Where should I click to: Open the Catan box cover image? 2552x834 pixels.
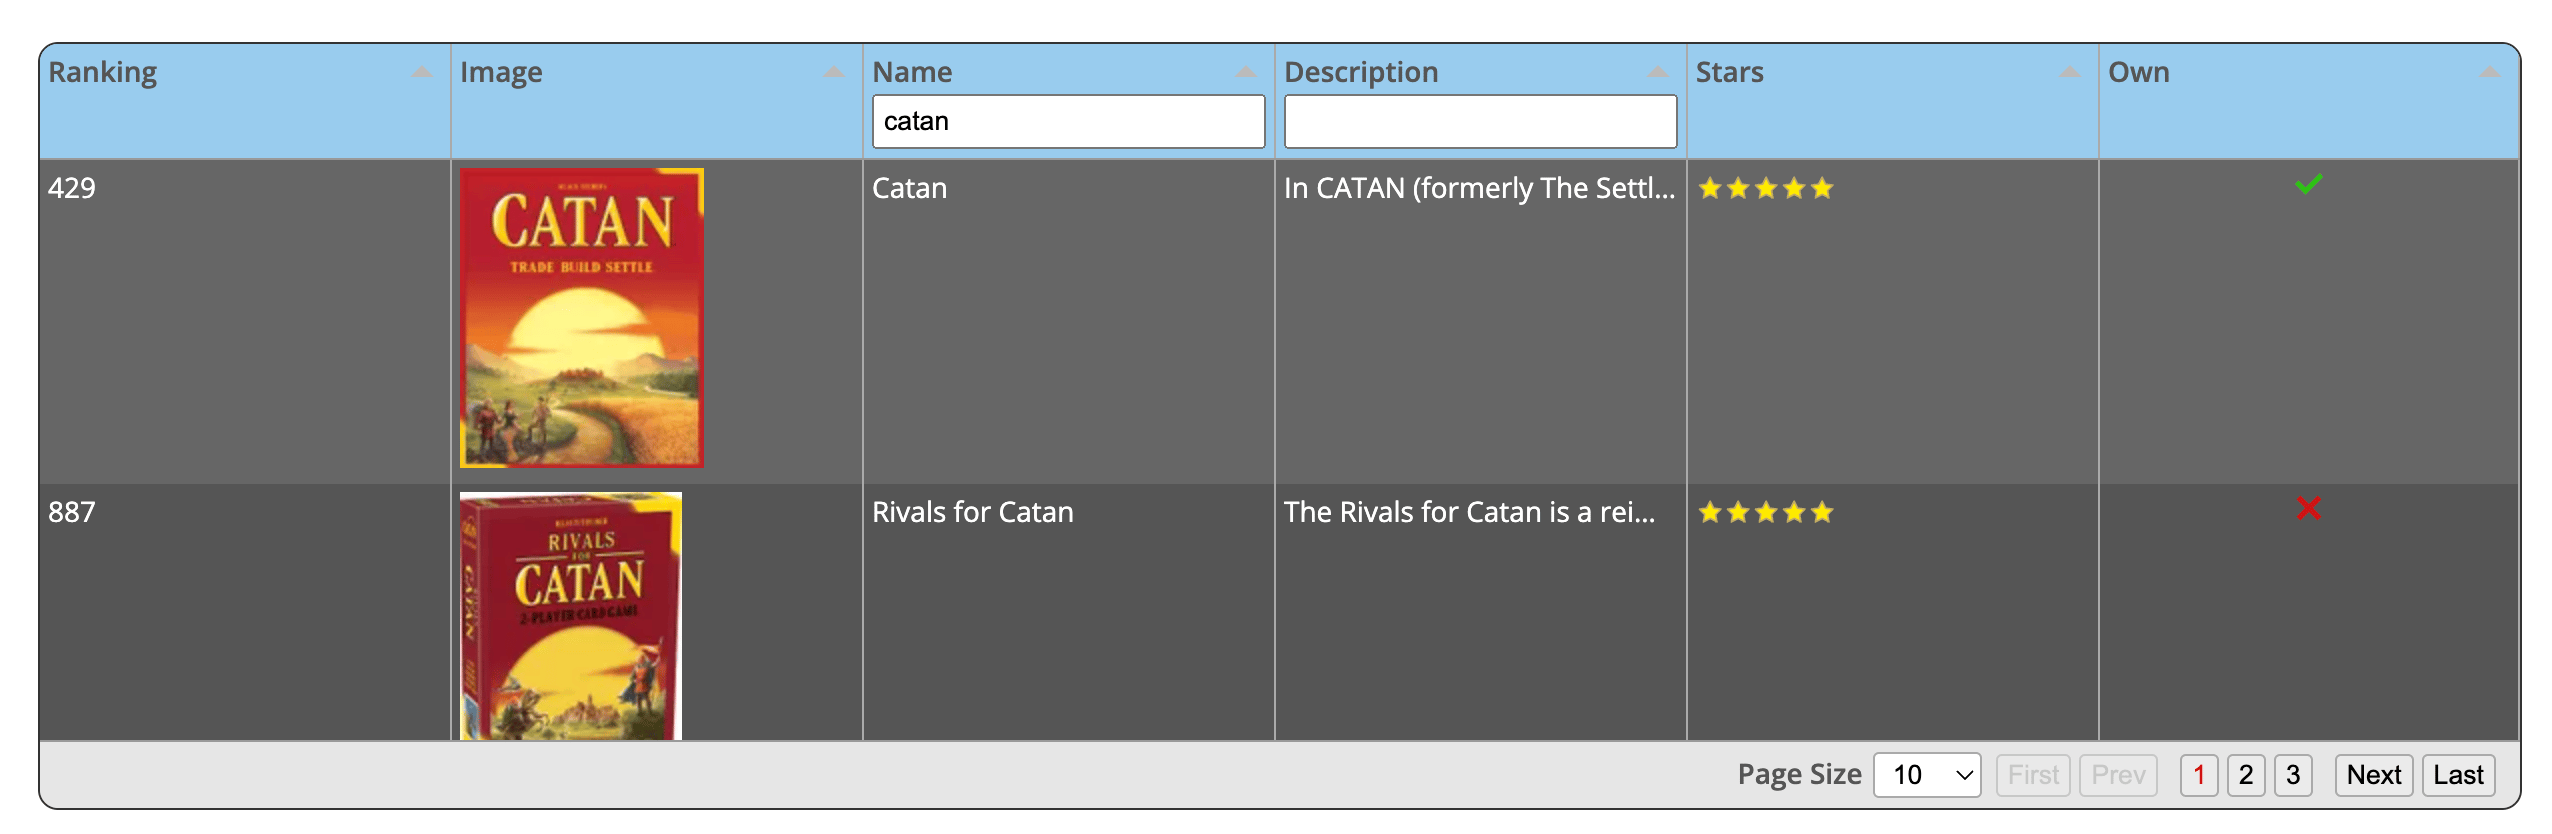[581, 318]
